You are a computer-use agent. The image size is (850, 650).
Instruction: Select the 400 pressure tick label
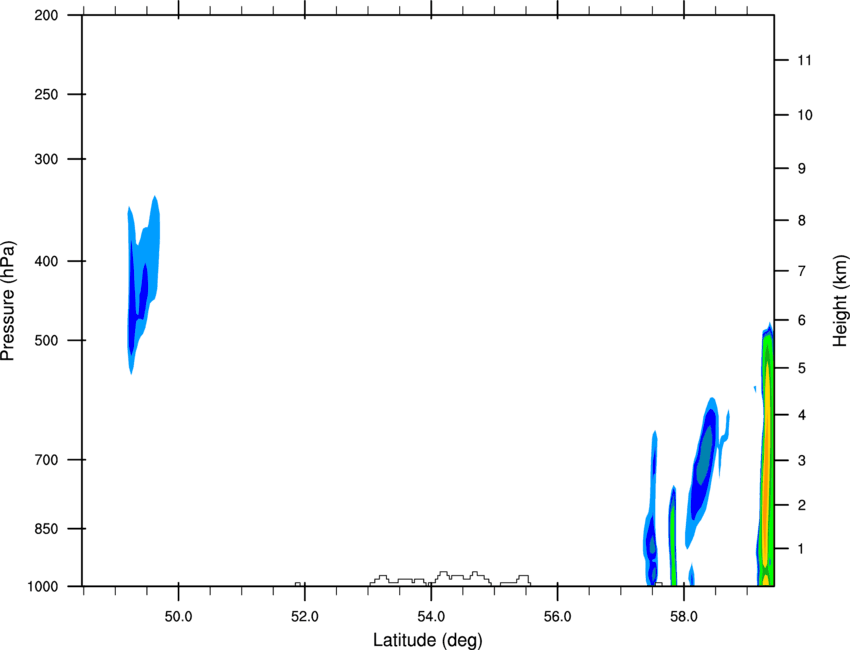tap(46, 261)
